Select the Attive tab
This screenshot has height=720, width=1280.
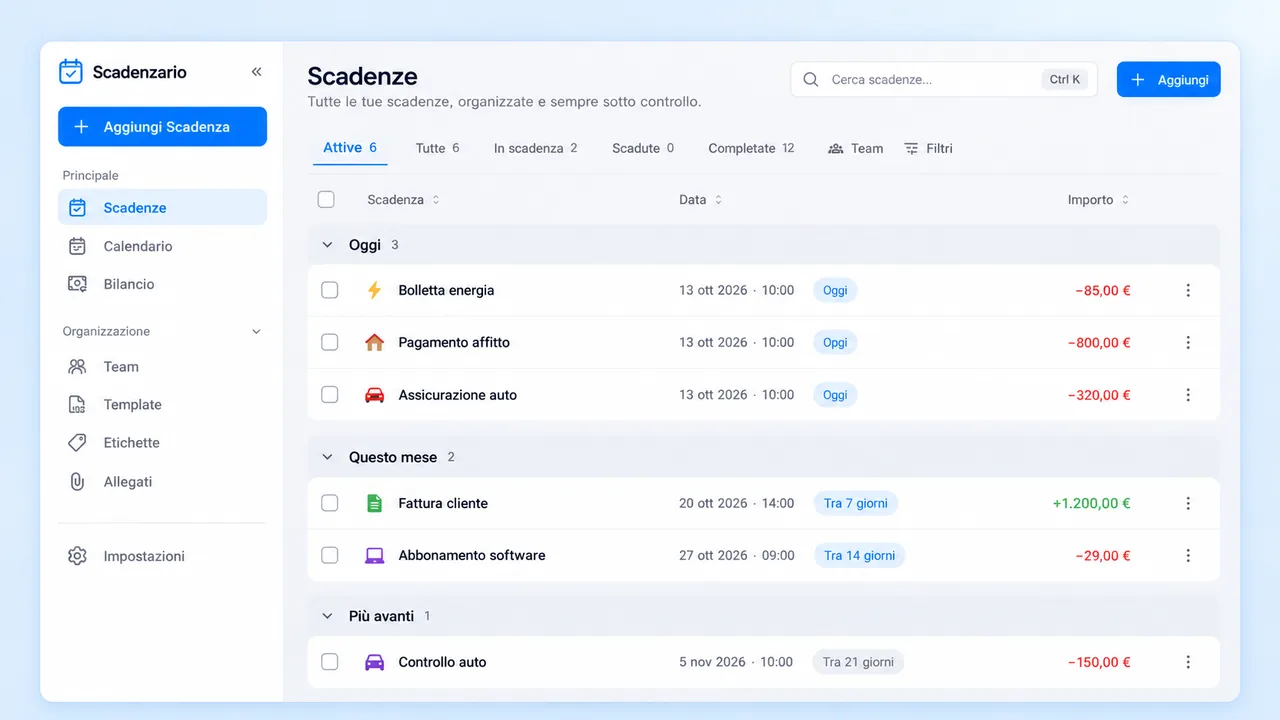pyautogui.click(x=349, y=148)
